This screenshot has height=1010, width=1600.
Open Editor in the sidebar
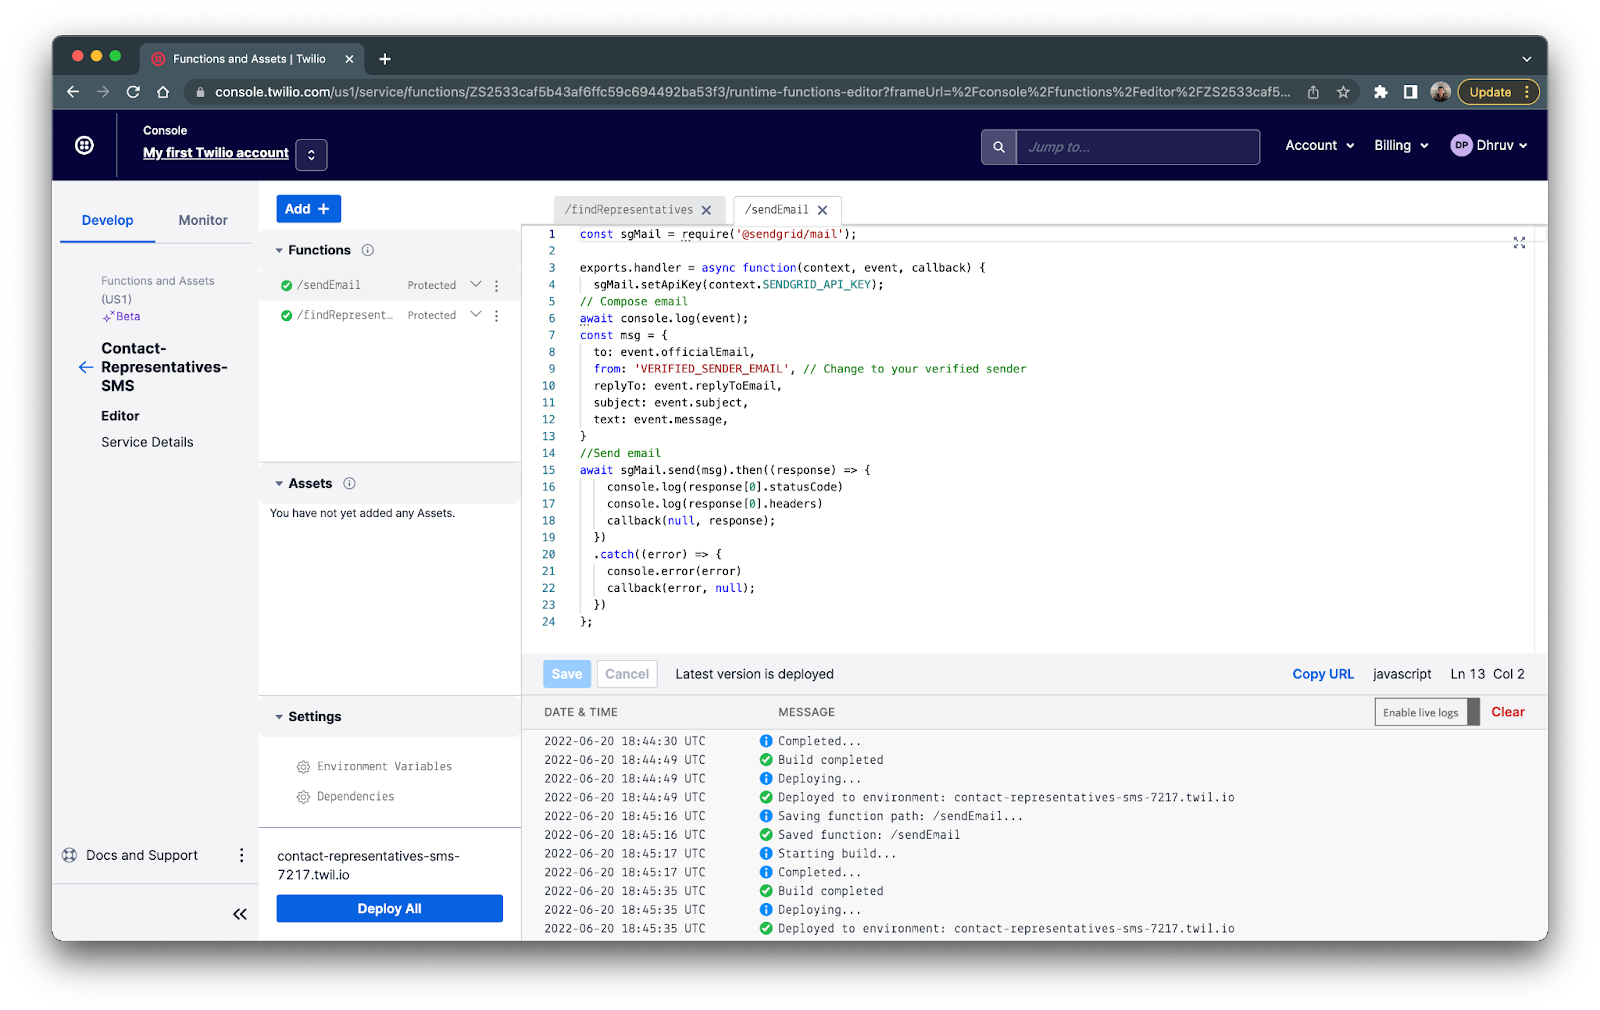120,416
